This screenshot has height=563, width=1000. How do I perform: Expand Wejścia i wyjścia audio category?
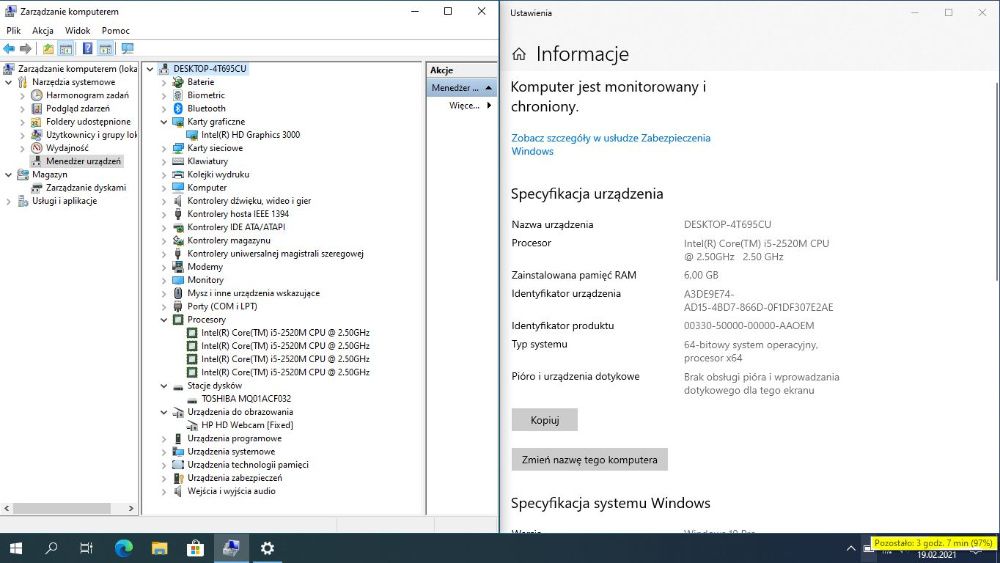164,492
